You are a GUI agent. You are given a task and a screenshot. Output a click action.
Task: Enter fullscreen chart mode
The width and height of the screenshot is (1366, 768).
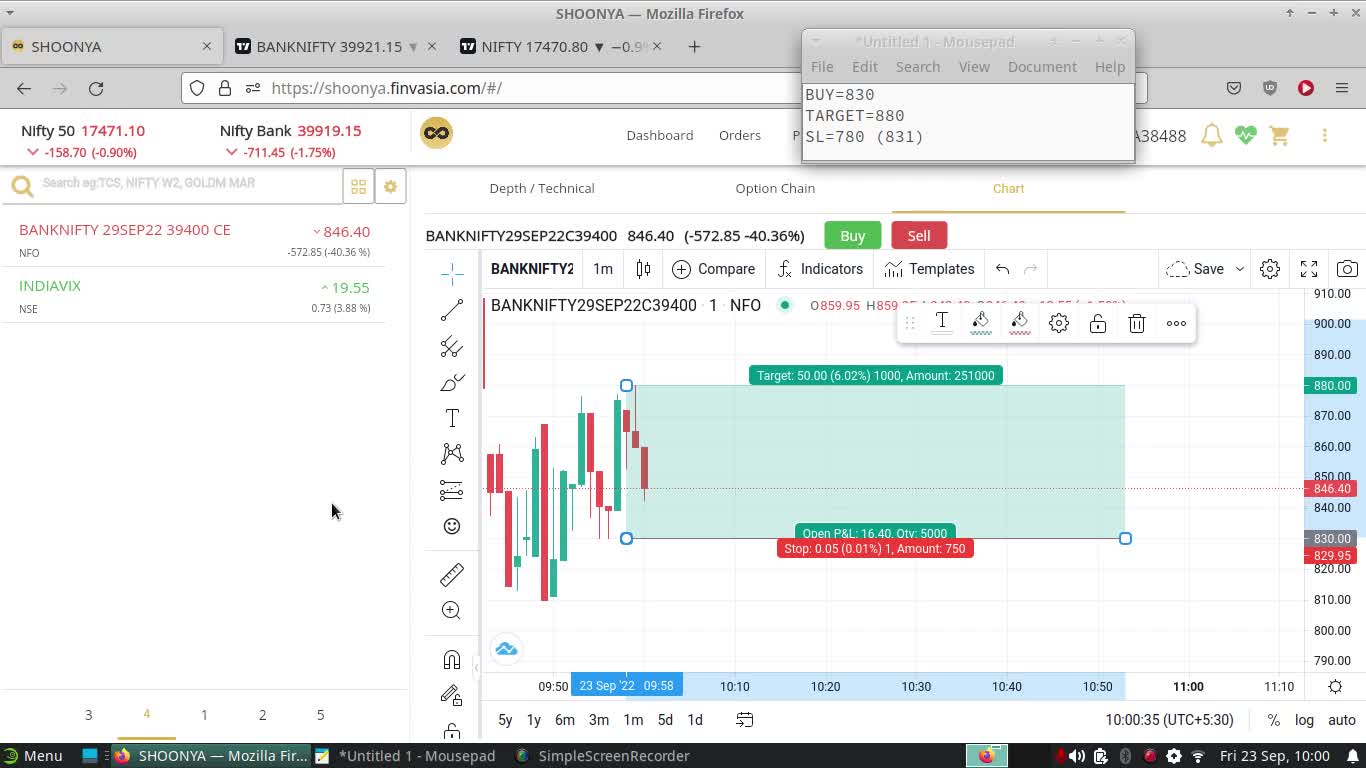click(x=1309, y=269)
